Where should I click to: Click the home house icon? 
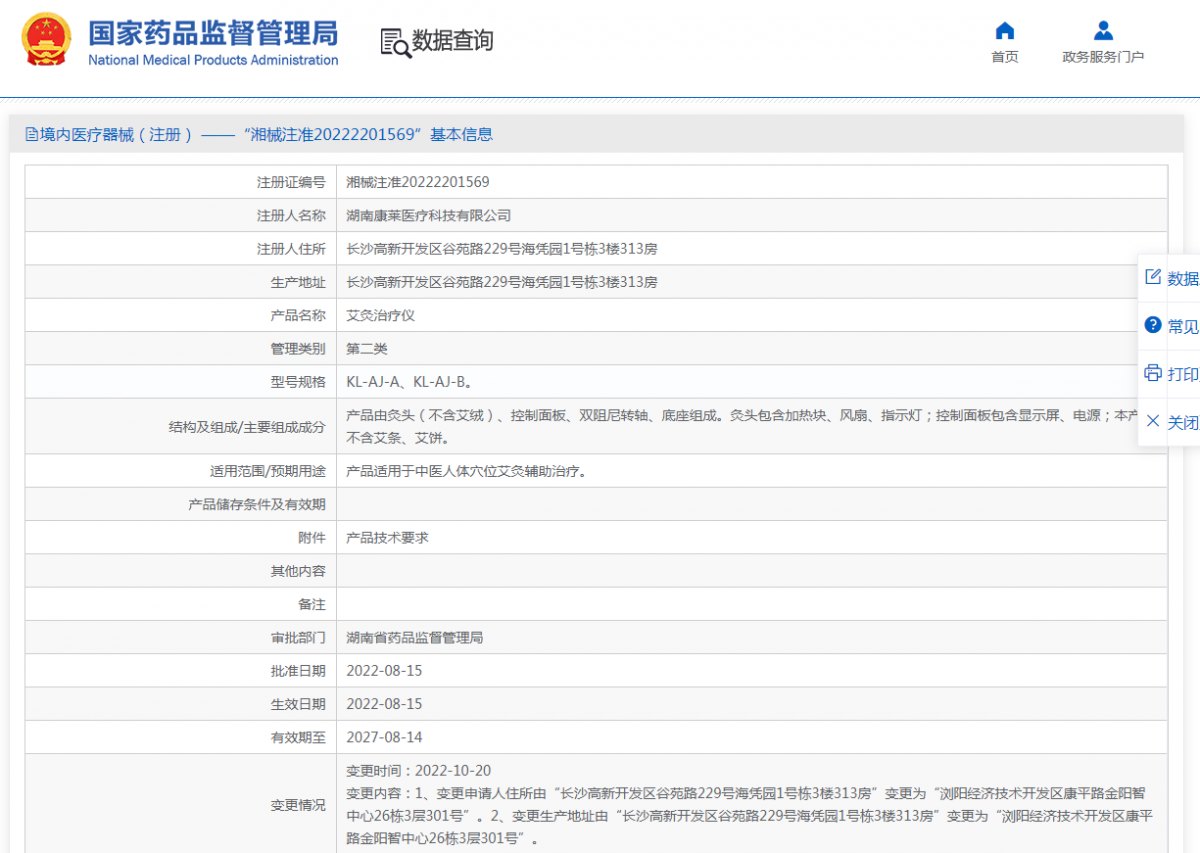point(1004,30)
